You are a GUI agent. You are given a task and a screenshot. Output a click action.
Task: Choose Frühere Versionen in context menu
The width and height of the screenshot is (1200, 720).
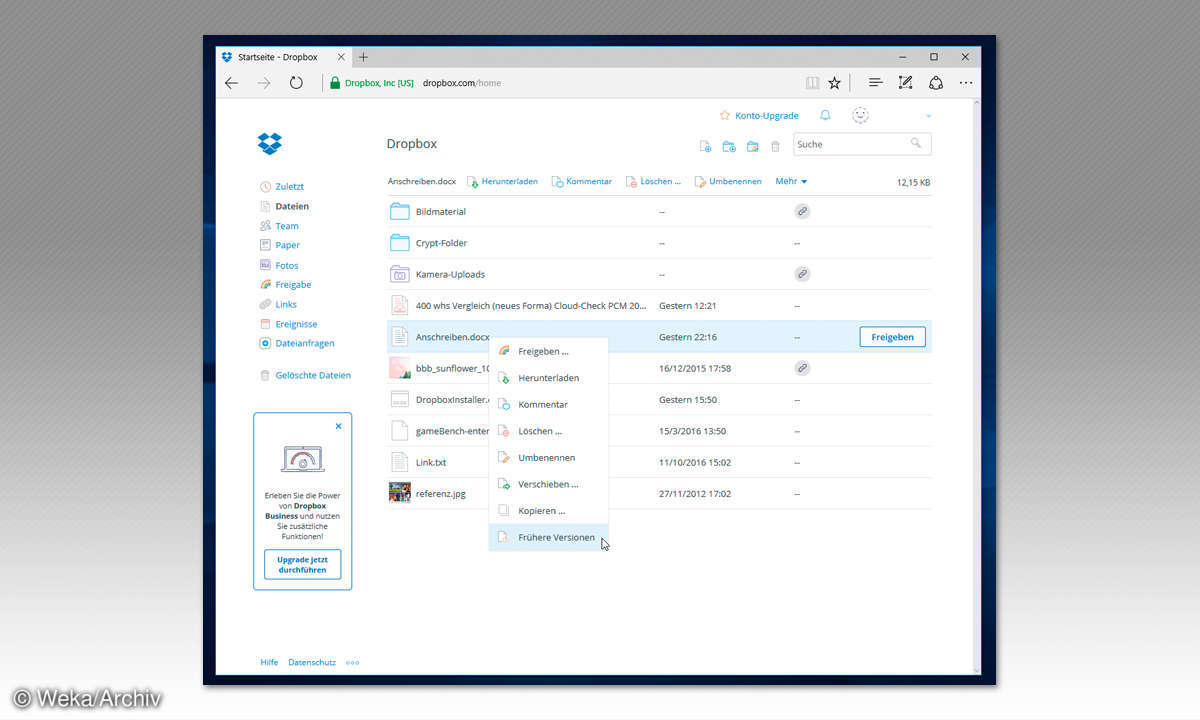(548, 537)
